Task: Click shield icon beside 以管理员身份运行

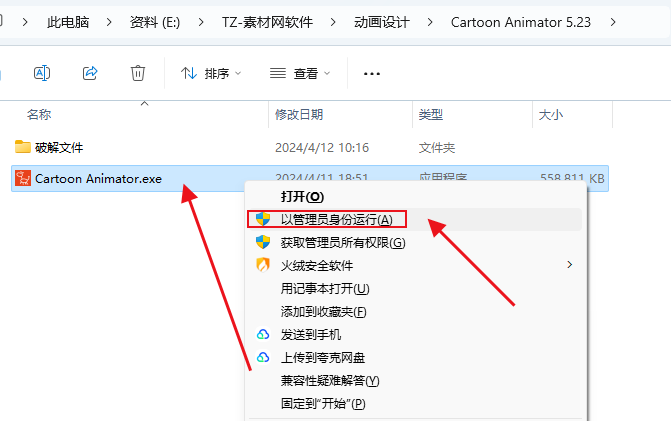Action: (x=263, y=219)
